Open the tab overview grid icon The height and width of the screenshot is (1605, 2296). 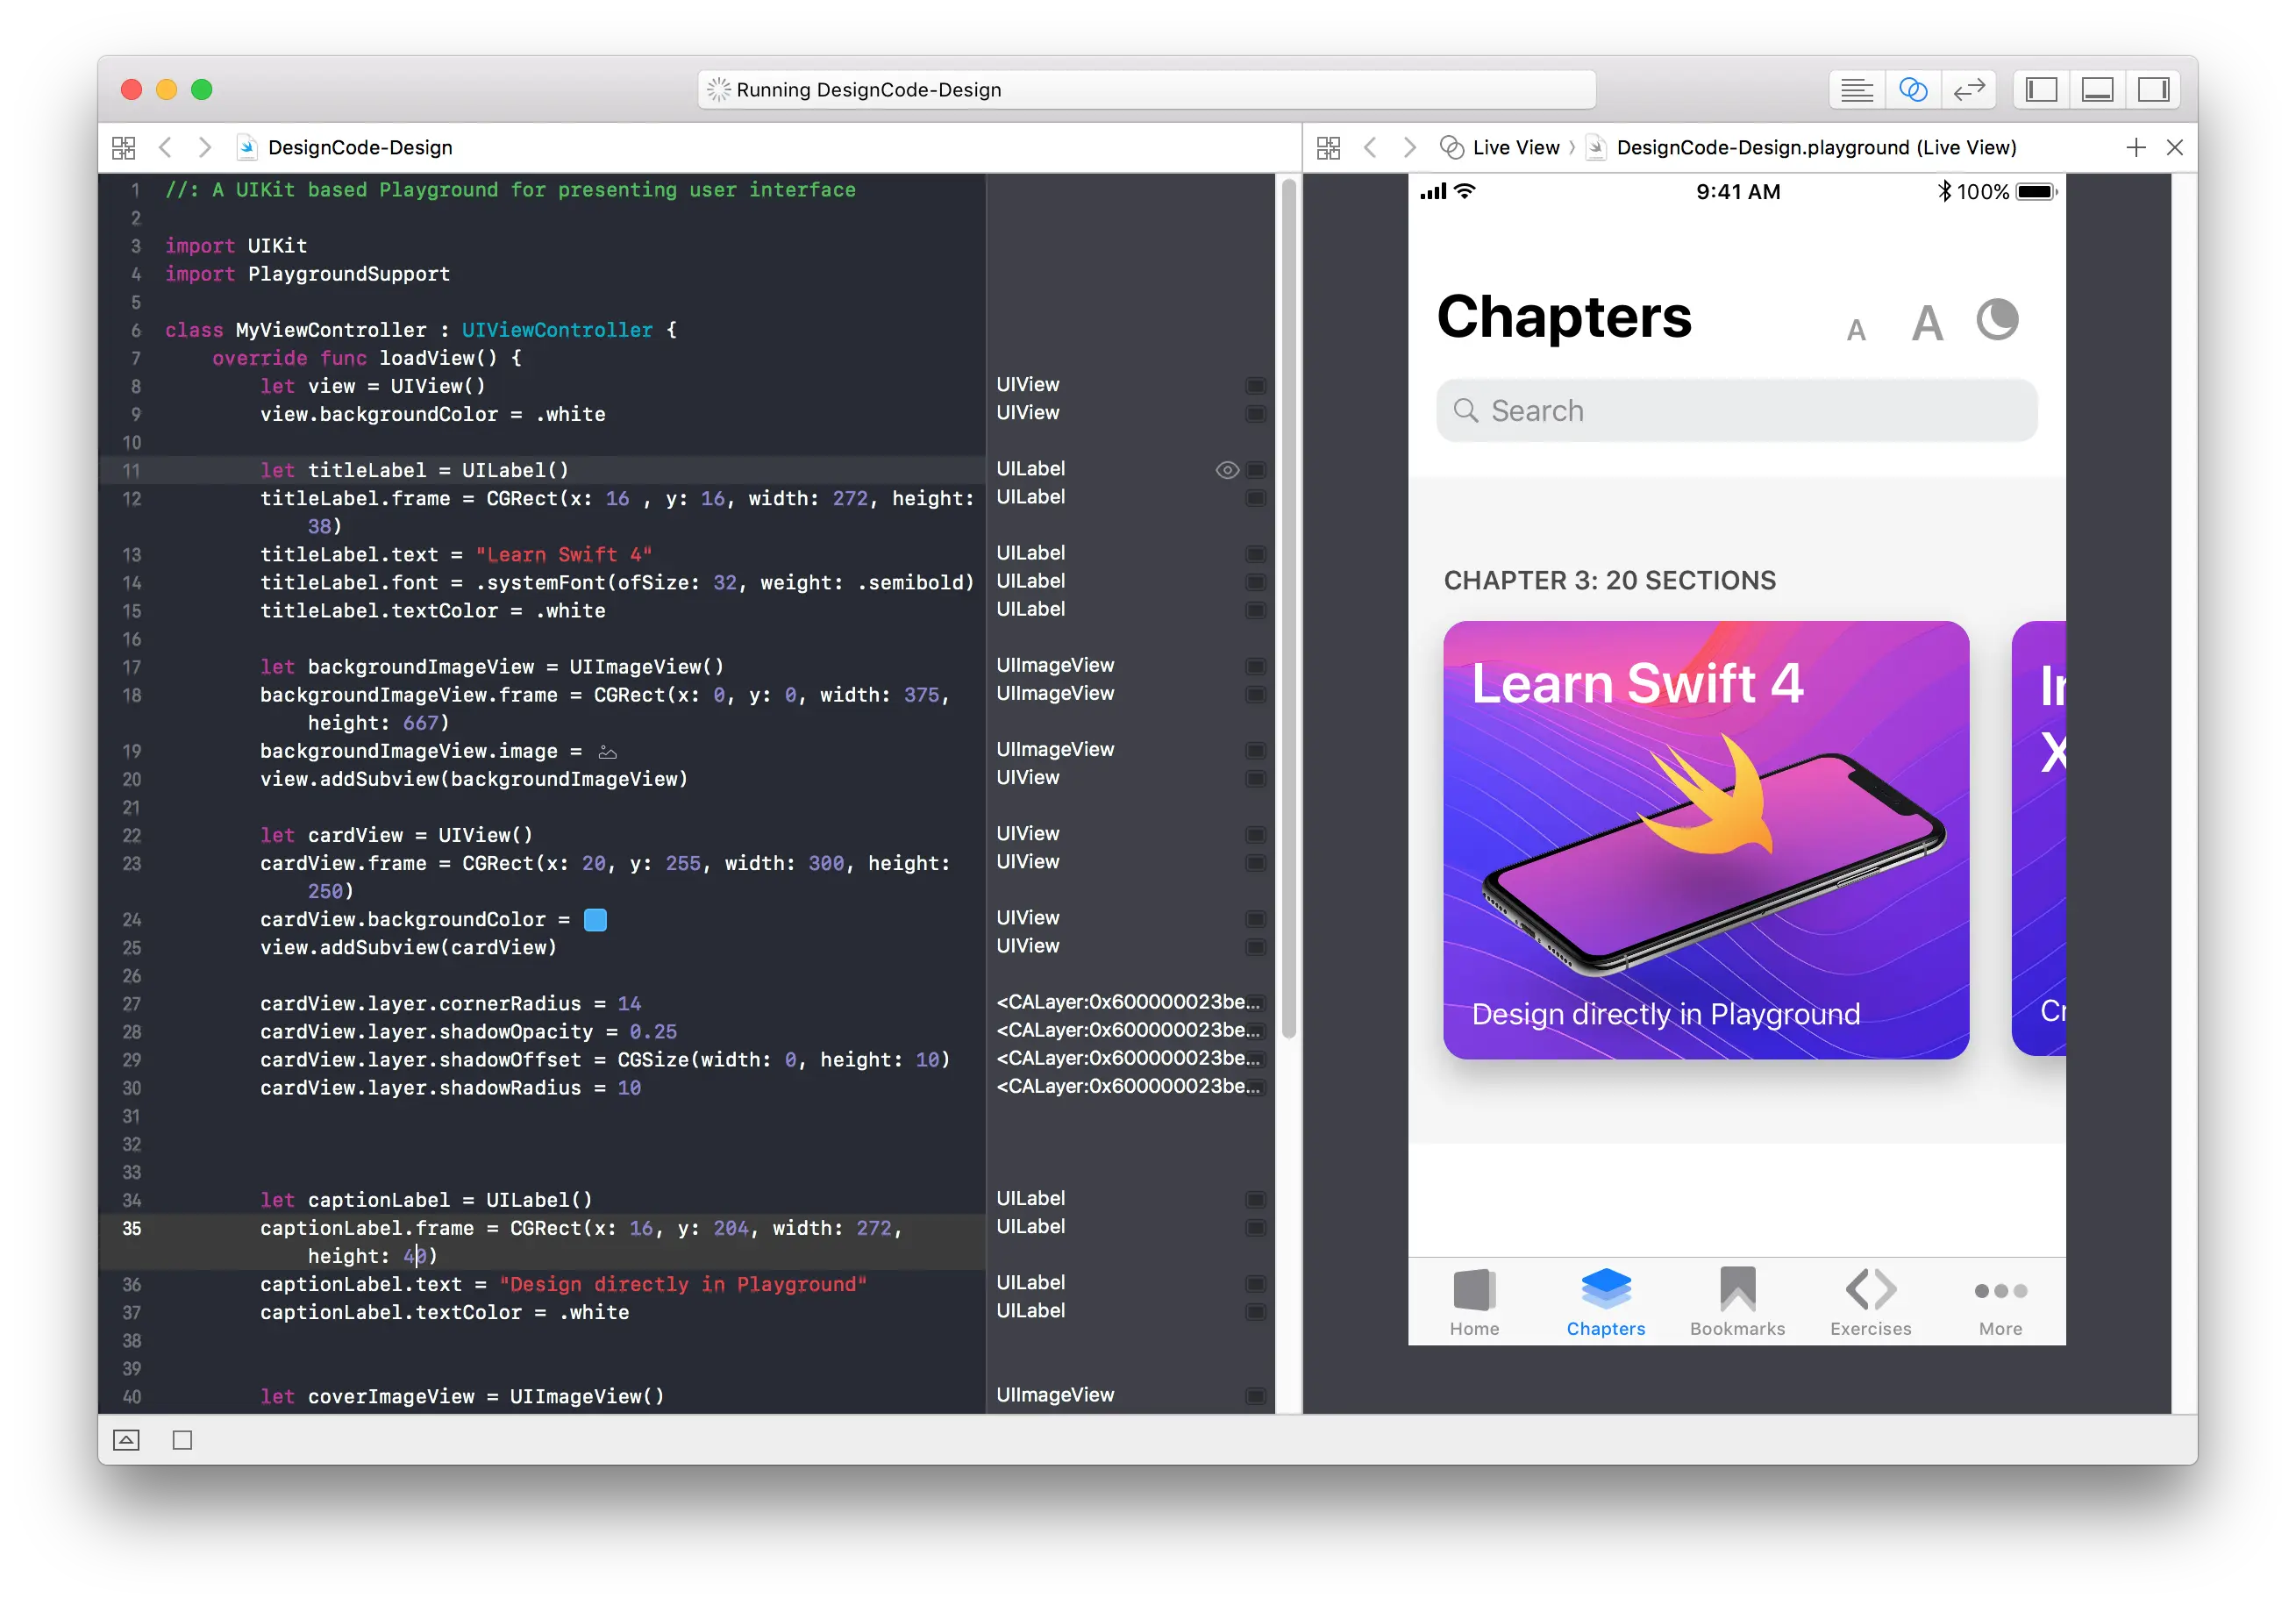124,147
